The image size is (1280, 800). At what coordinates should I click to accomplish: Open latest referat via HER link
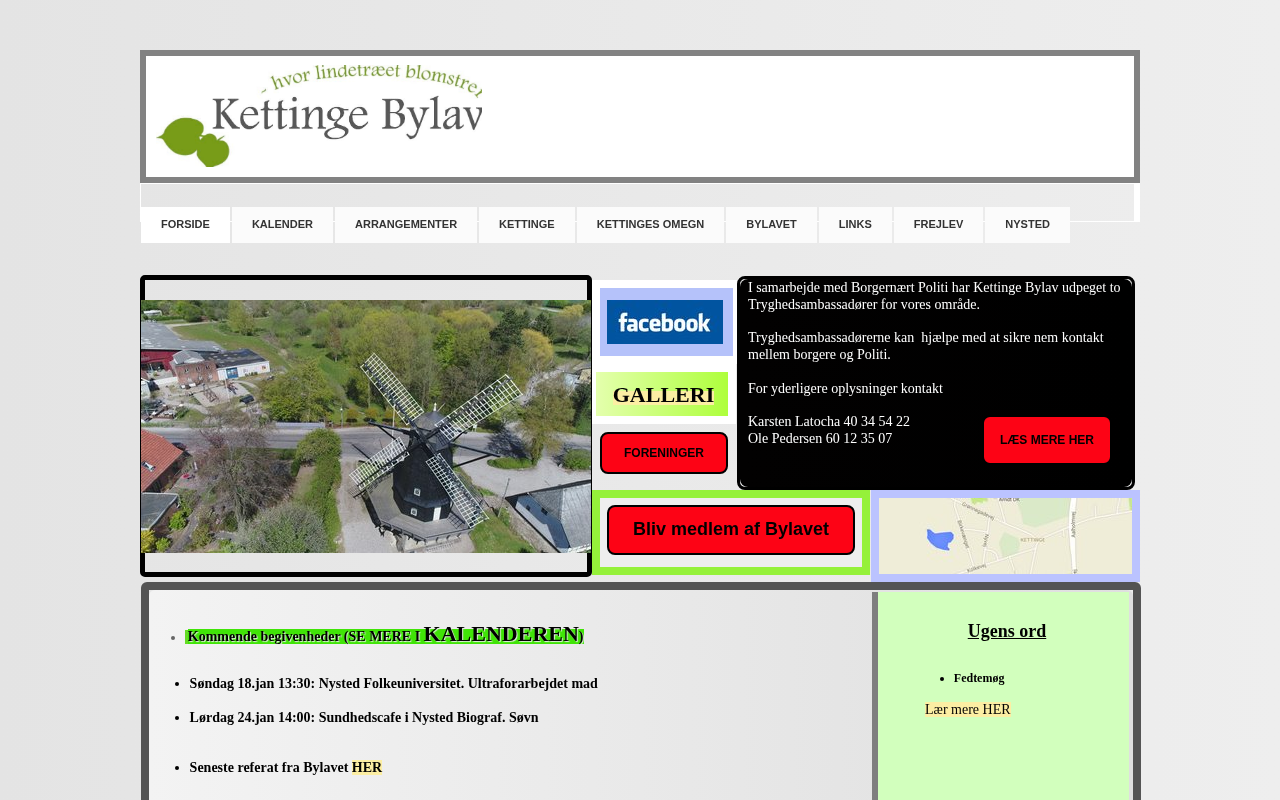point(367,768)
